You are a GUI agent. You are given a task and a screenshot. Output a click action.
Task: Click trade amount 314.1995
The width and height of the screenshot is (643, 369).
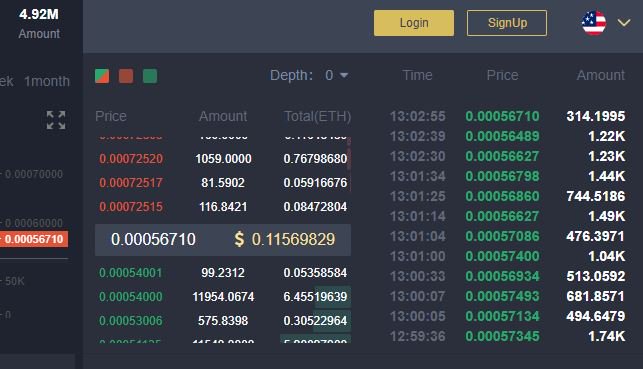[x=596, y=116]
